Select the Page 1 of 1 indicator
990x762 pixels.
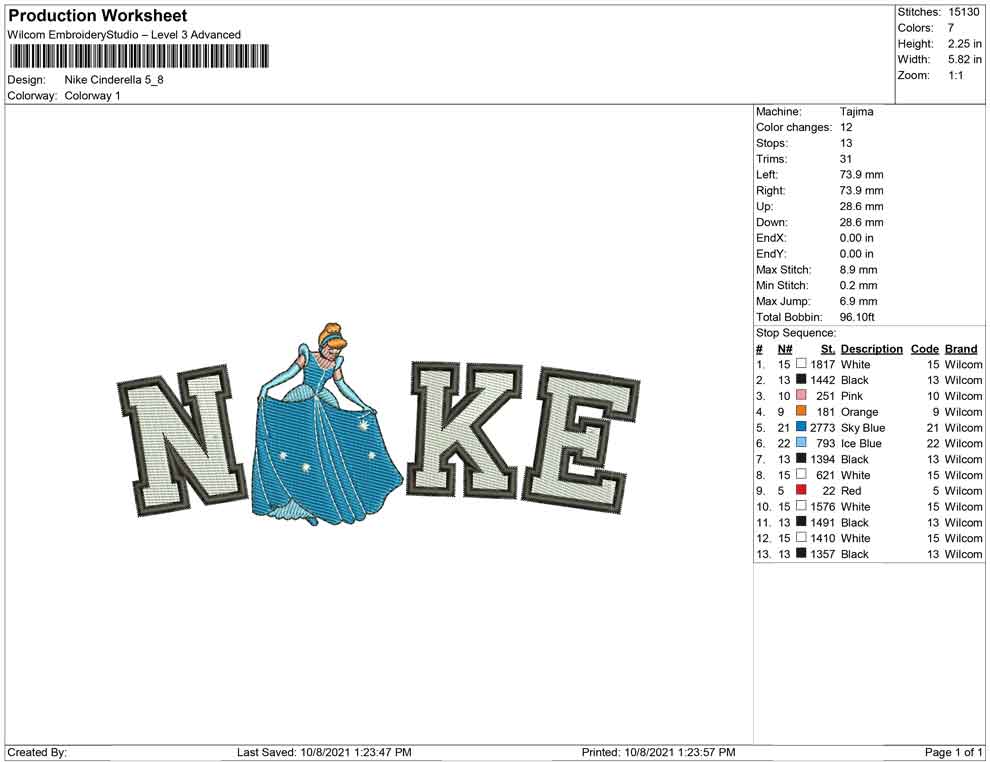pos(953,753)
